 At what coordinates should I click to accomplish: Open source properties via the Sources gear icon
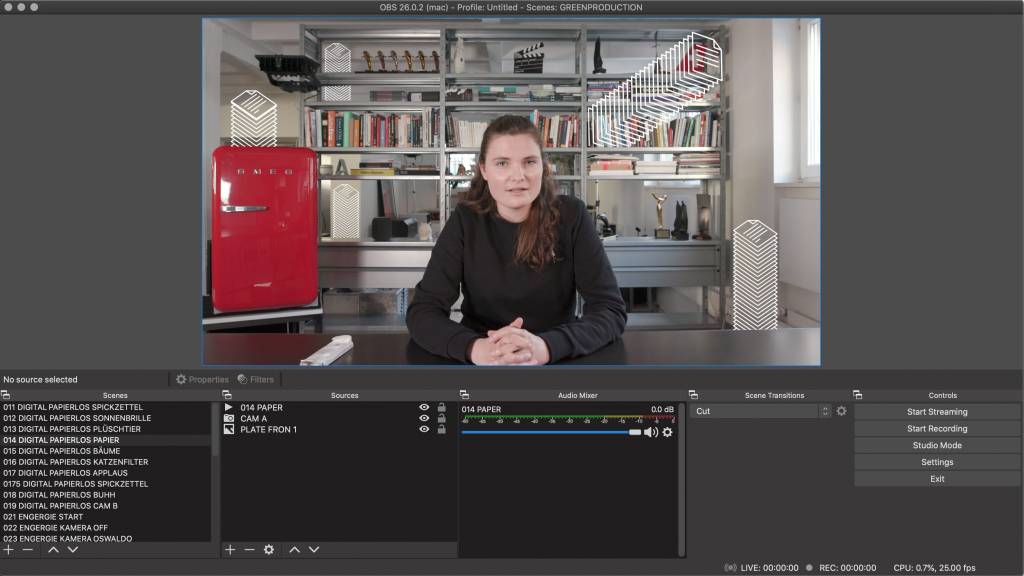tap(268, 550)
